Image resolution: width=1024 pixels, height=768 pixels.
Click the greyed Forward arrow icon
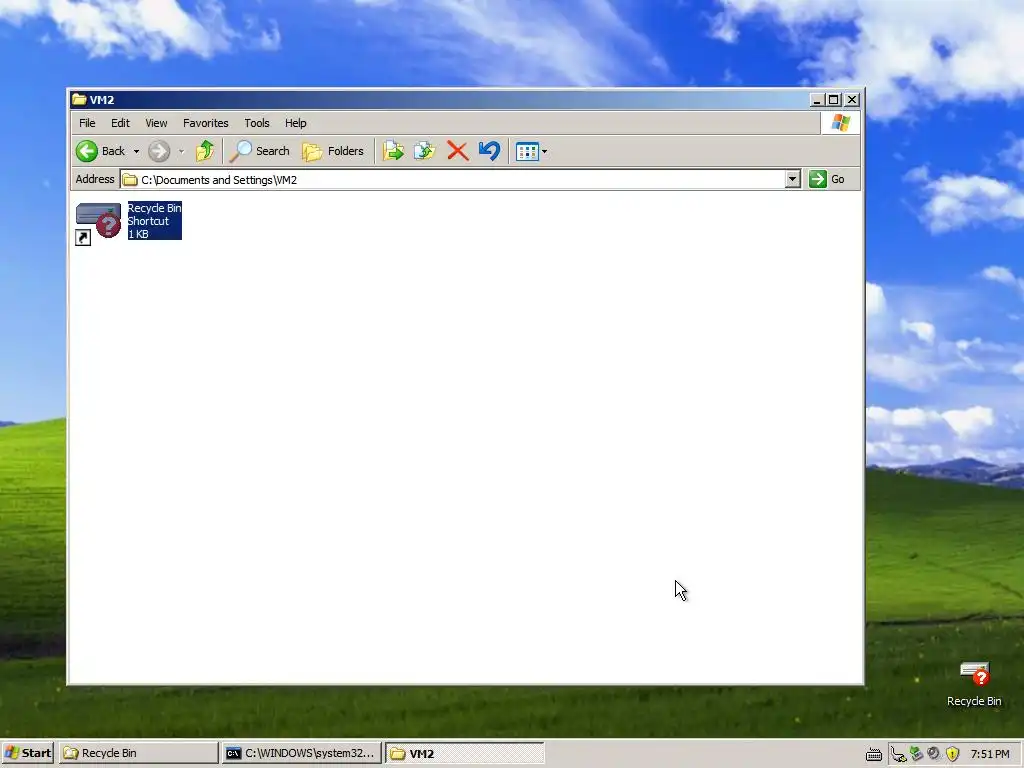pos(159,152)
